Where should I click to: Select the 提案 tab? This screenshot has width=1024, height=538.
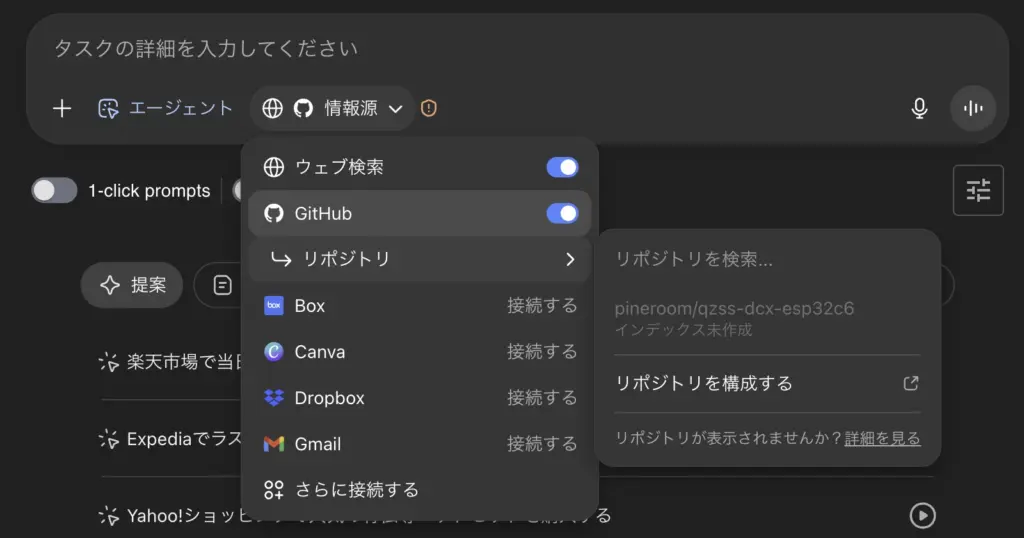(133, 286)
